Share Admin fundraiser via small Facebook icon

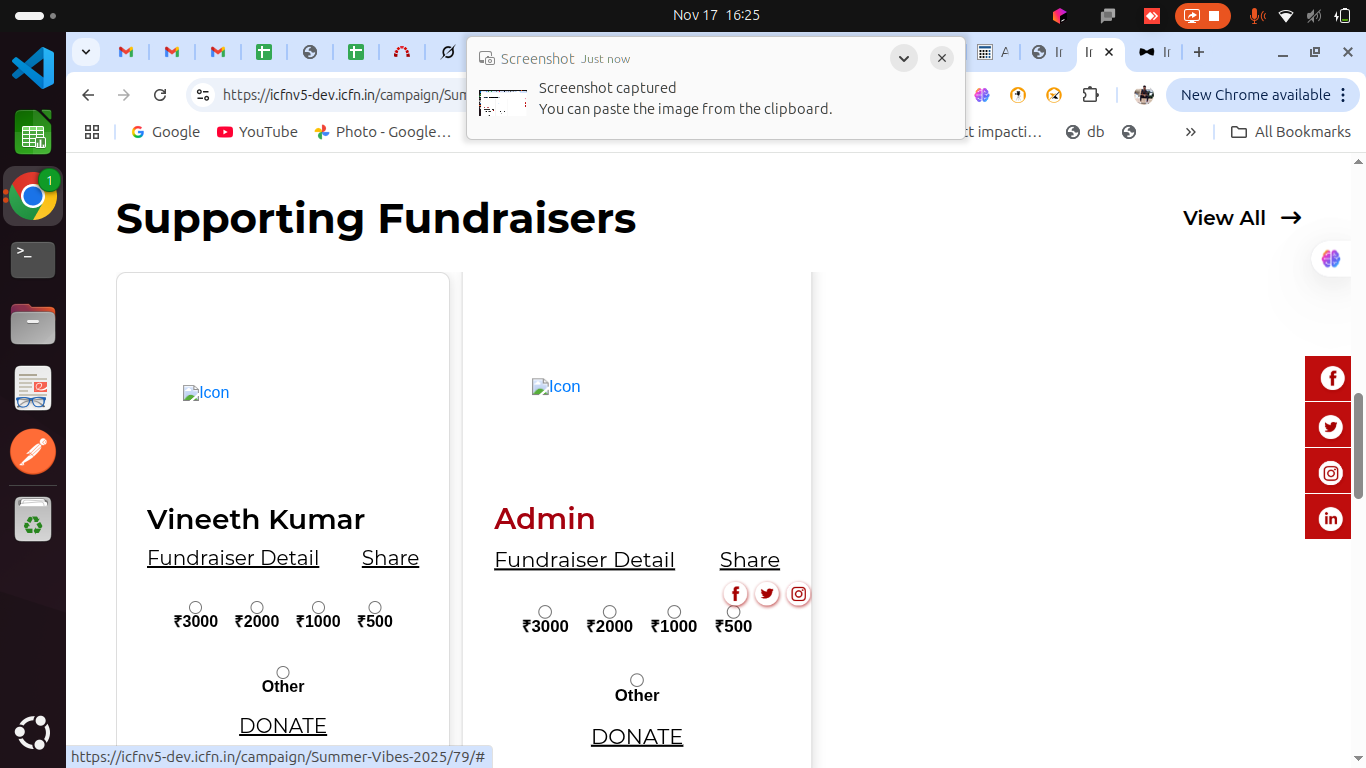pyautogui.click(x=735, y=594)
